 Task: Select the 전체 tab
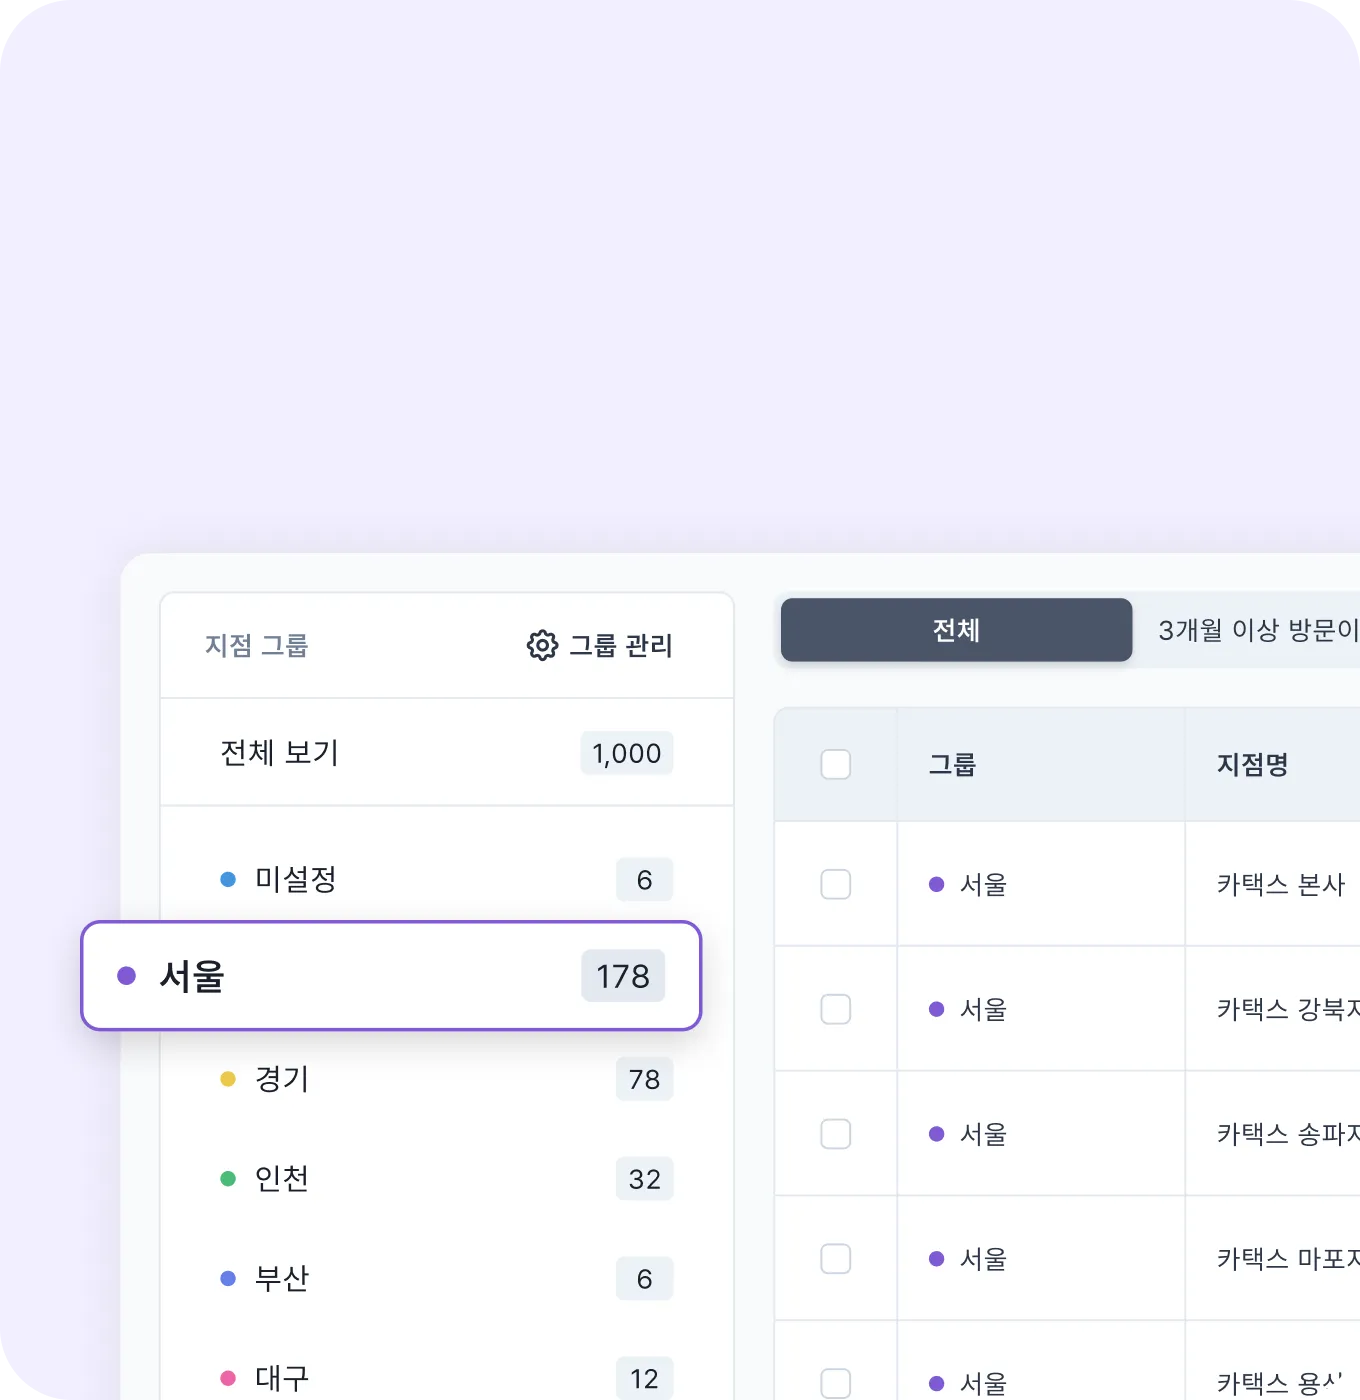click(x=956, y=630)
